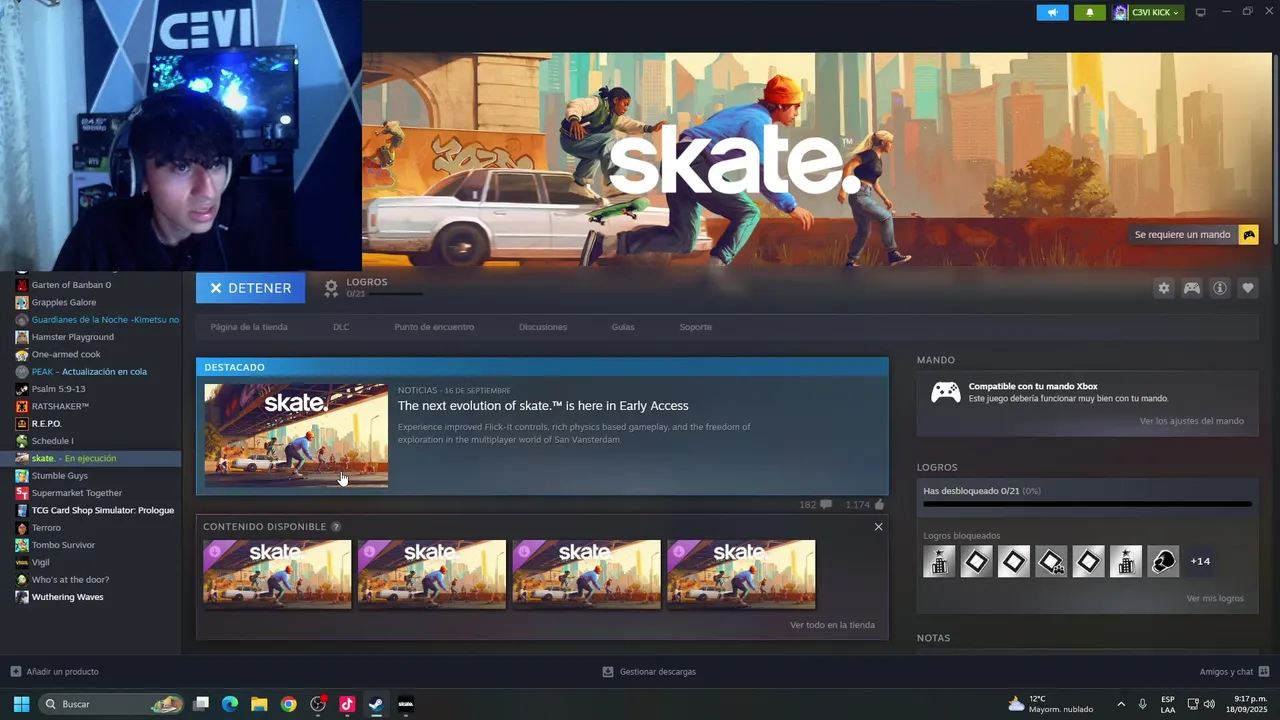Screen dimensions: 1280x720
Task: Open first DLC thumbnail in Contenido disponible
Action: [277, 574]
